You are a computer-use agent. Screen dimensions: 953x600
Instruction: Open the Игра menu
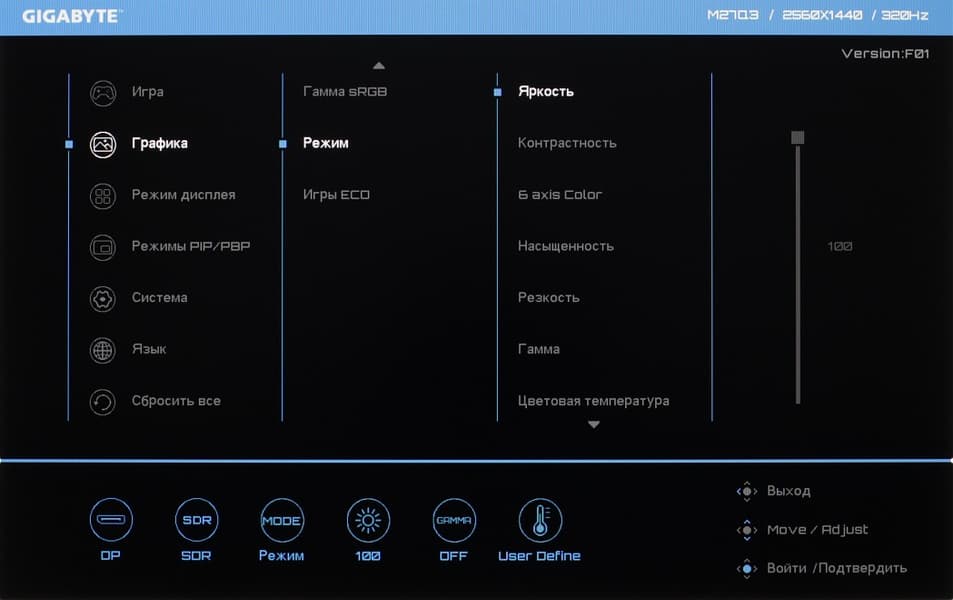[148, 92]
